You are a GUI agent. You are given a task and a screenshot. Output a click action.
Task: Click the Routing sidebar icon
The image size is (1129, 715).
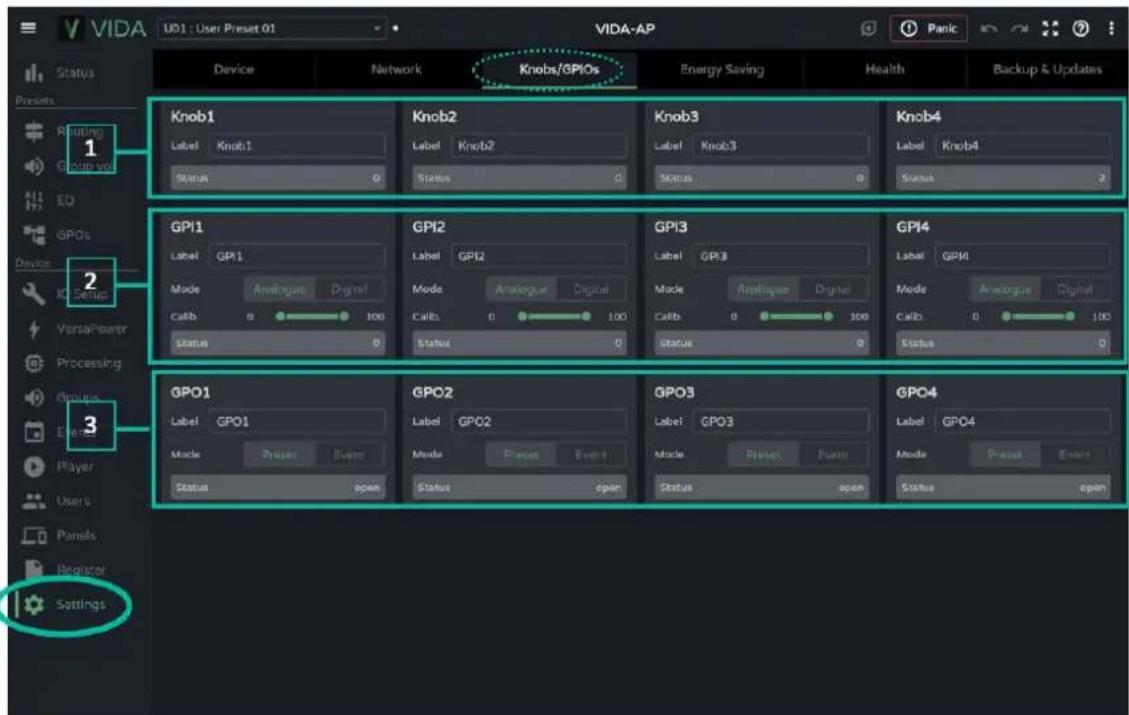pyautogui.click(x=33, y=132)
